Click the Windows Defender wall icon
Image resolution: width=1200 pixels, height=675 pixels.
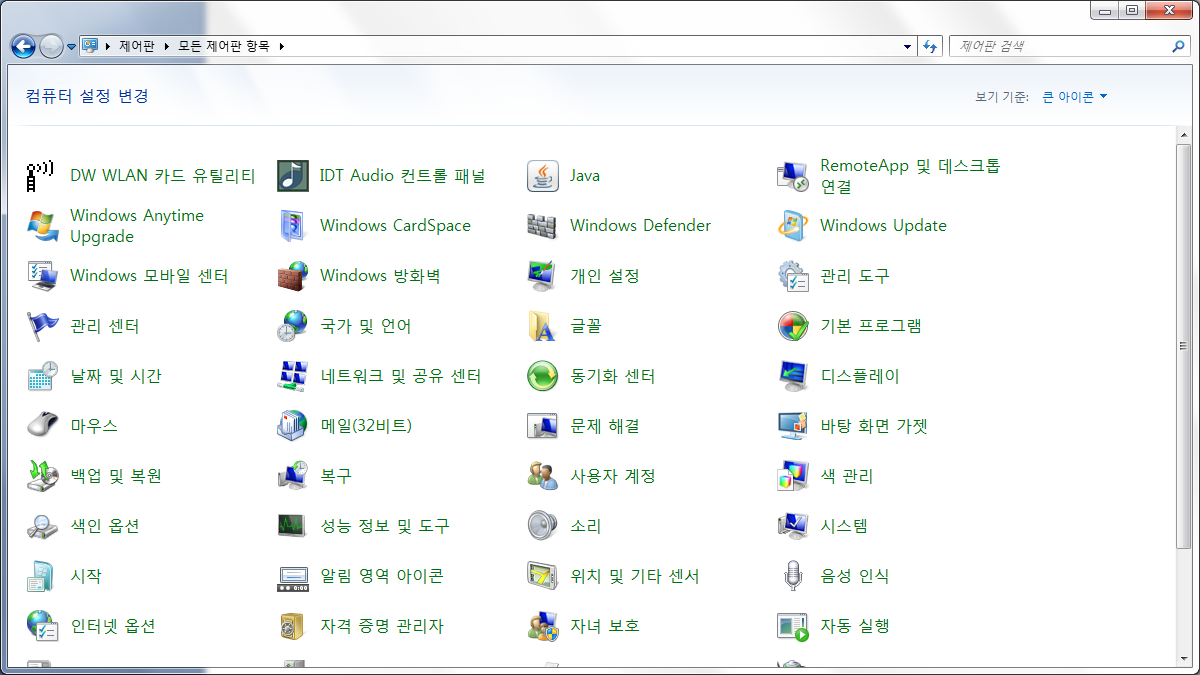[x=543, y=226]
